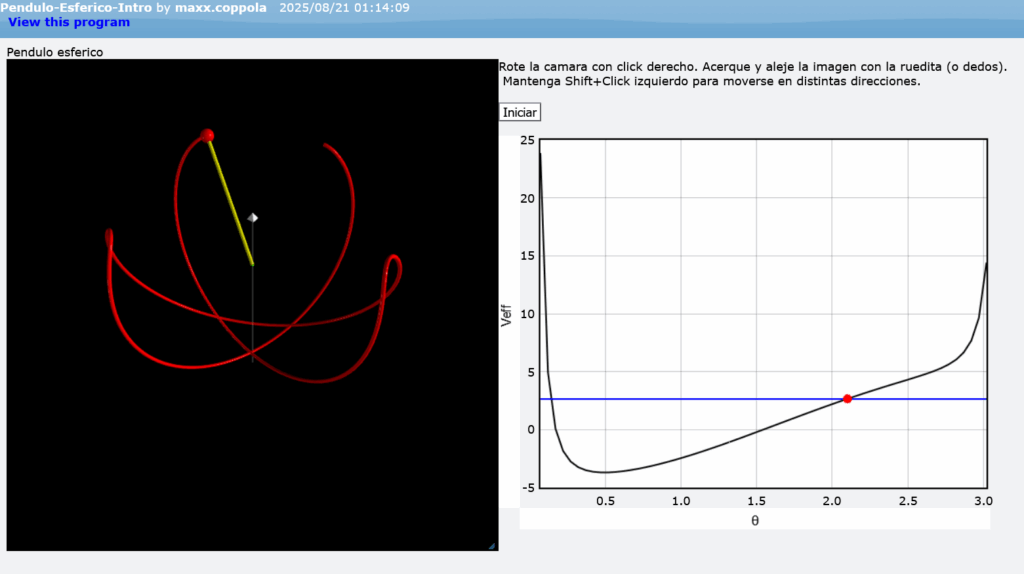This screenshot has height=574, width=1024.
Task: Click the date 2025/08/21 01:14:09 text
Action: click(344, 8)
